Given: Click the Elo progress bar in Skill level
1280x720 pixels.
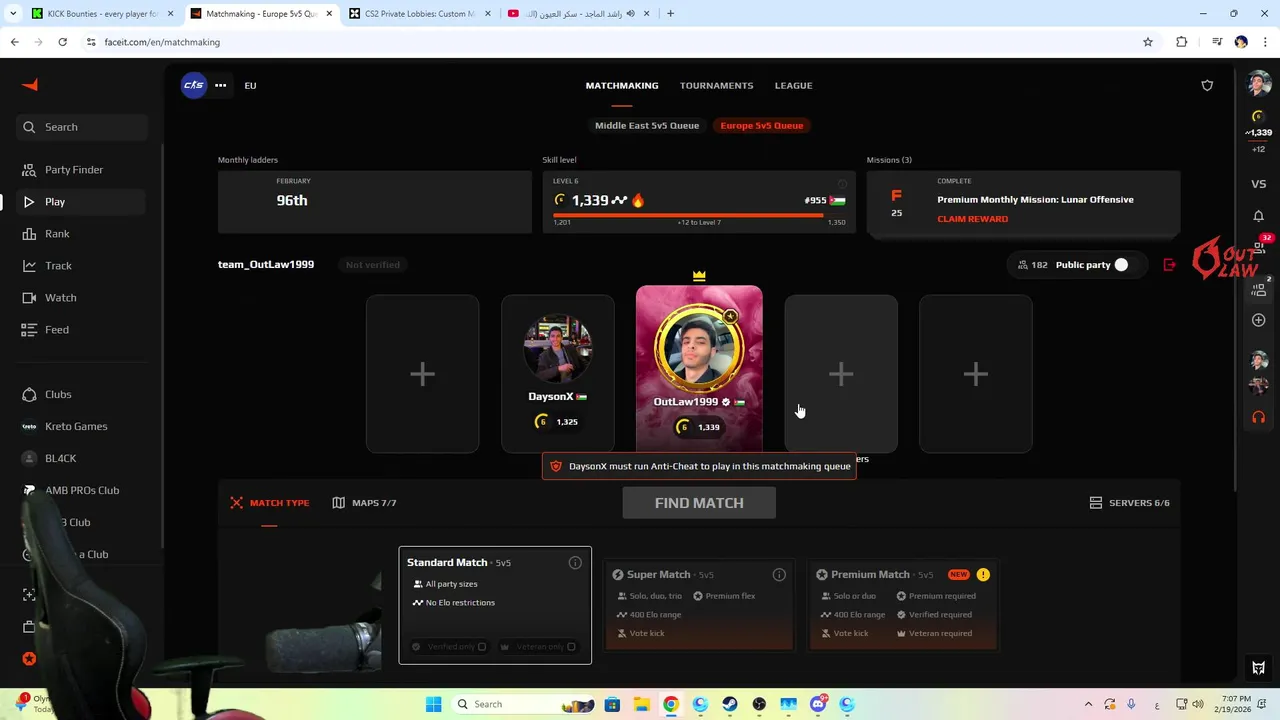Looking at the screenshot, I should (699, 214).
